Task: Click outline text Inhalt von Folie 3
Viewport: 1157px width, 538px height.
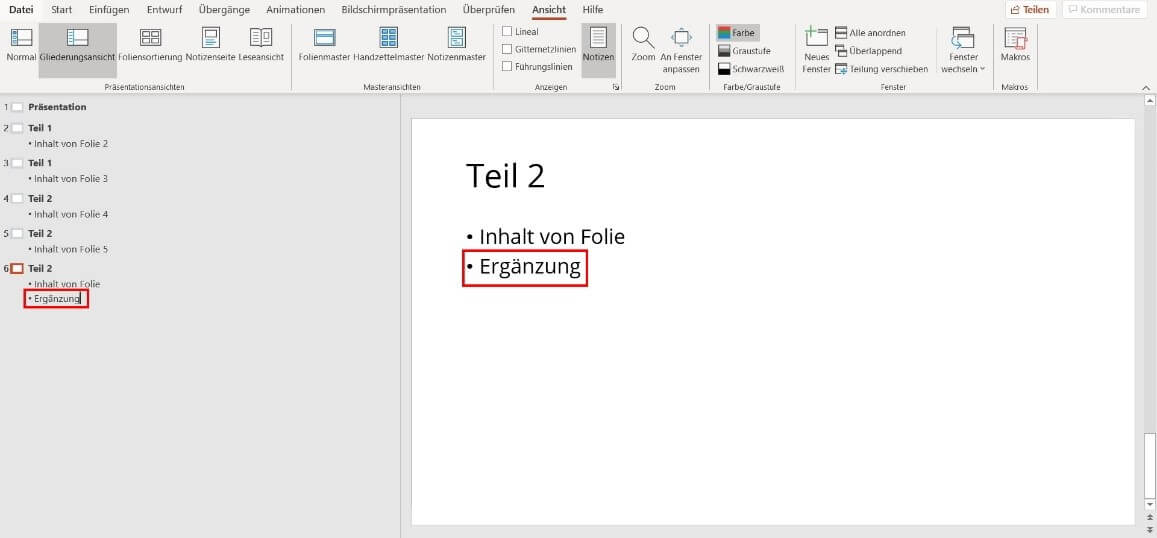Action: 71,179
